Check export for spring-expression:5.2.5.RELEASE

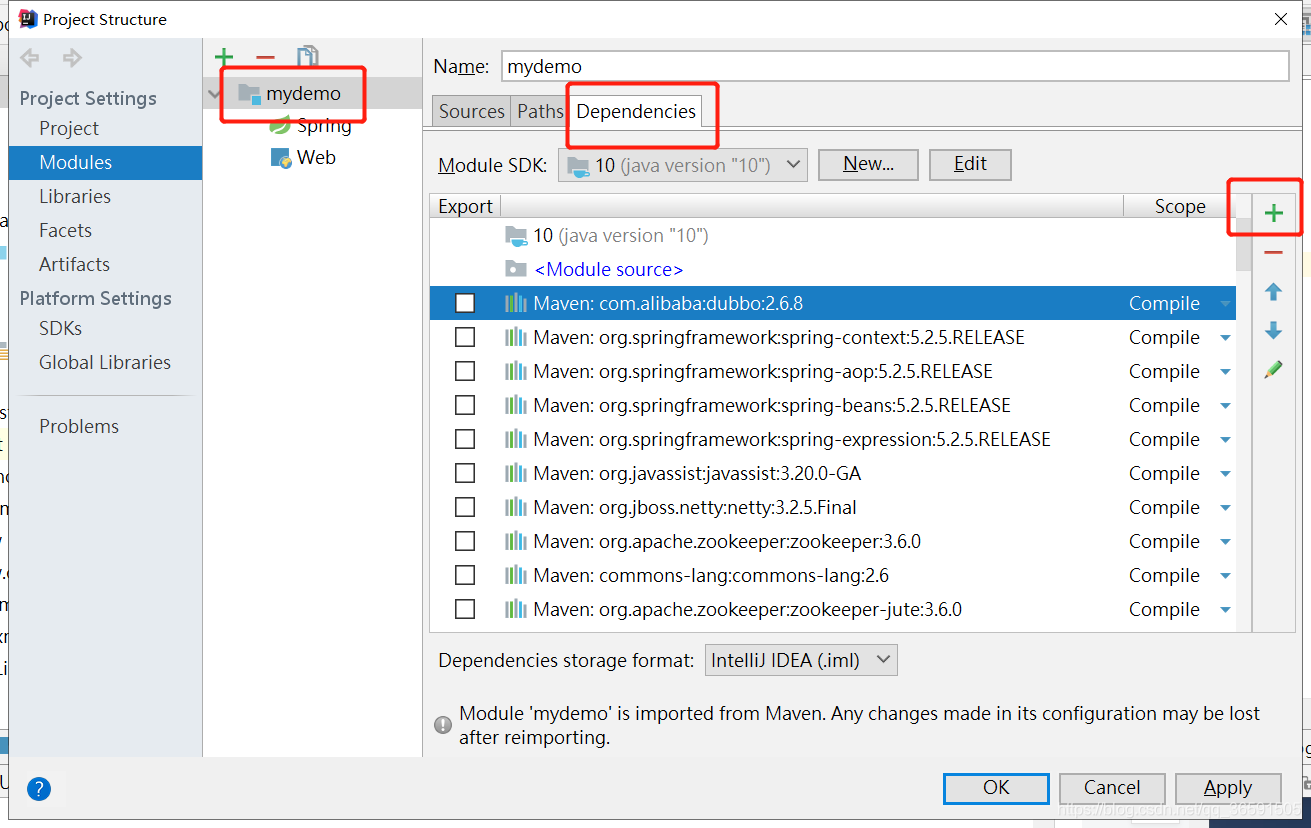[x=465, y=439]
